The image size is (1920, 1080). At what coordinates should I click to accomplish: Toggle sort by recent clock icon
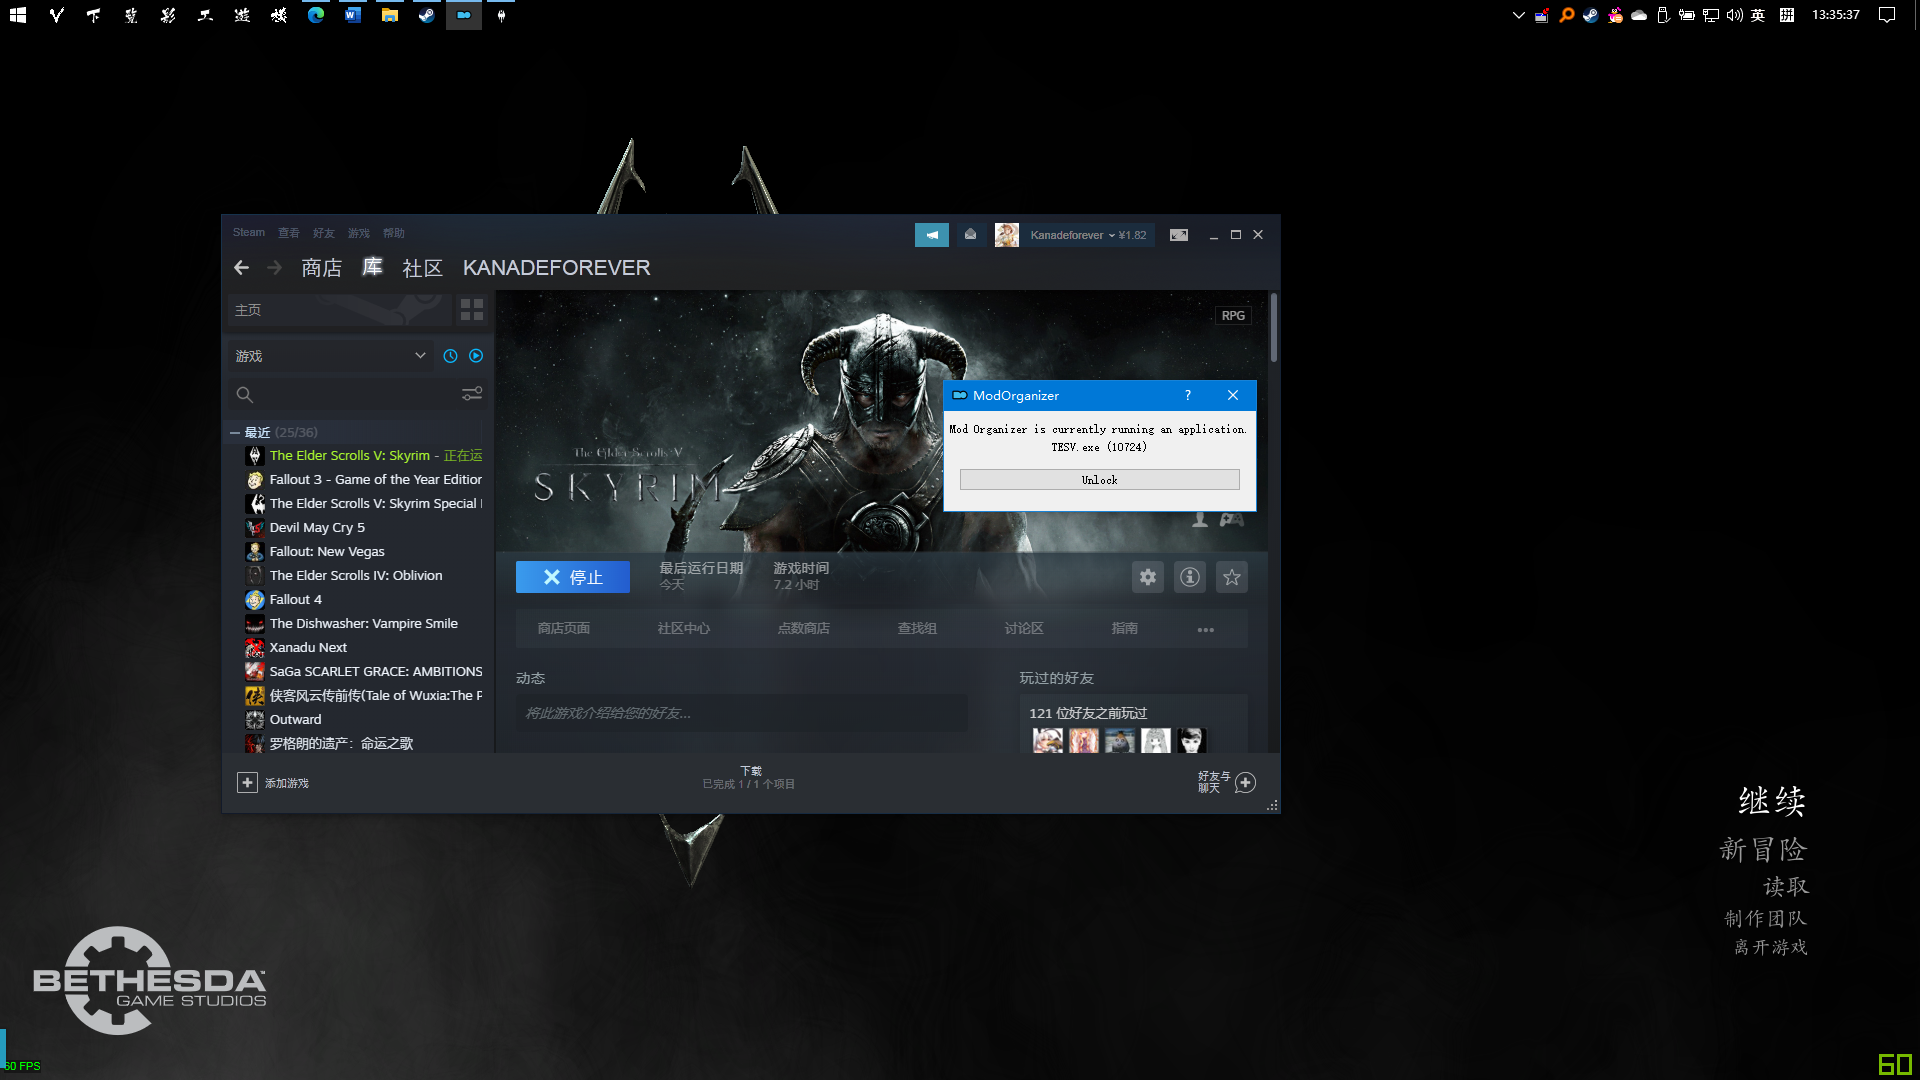pyautogui.click(x=450, y=356)
